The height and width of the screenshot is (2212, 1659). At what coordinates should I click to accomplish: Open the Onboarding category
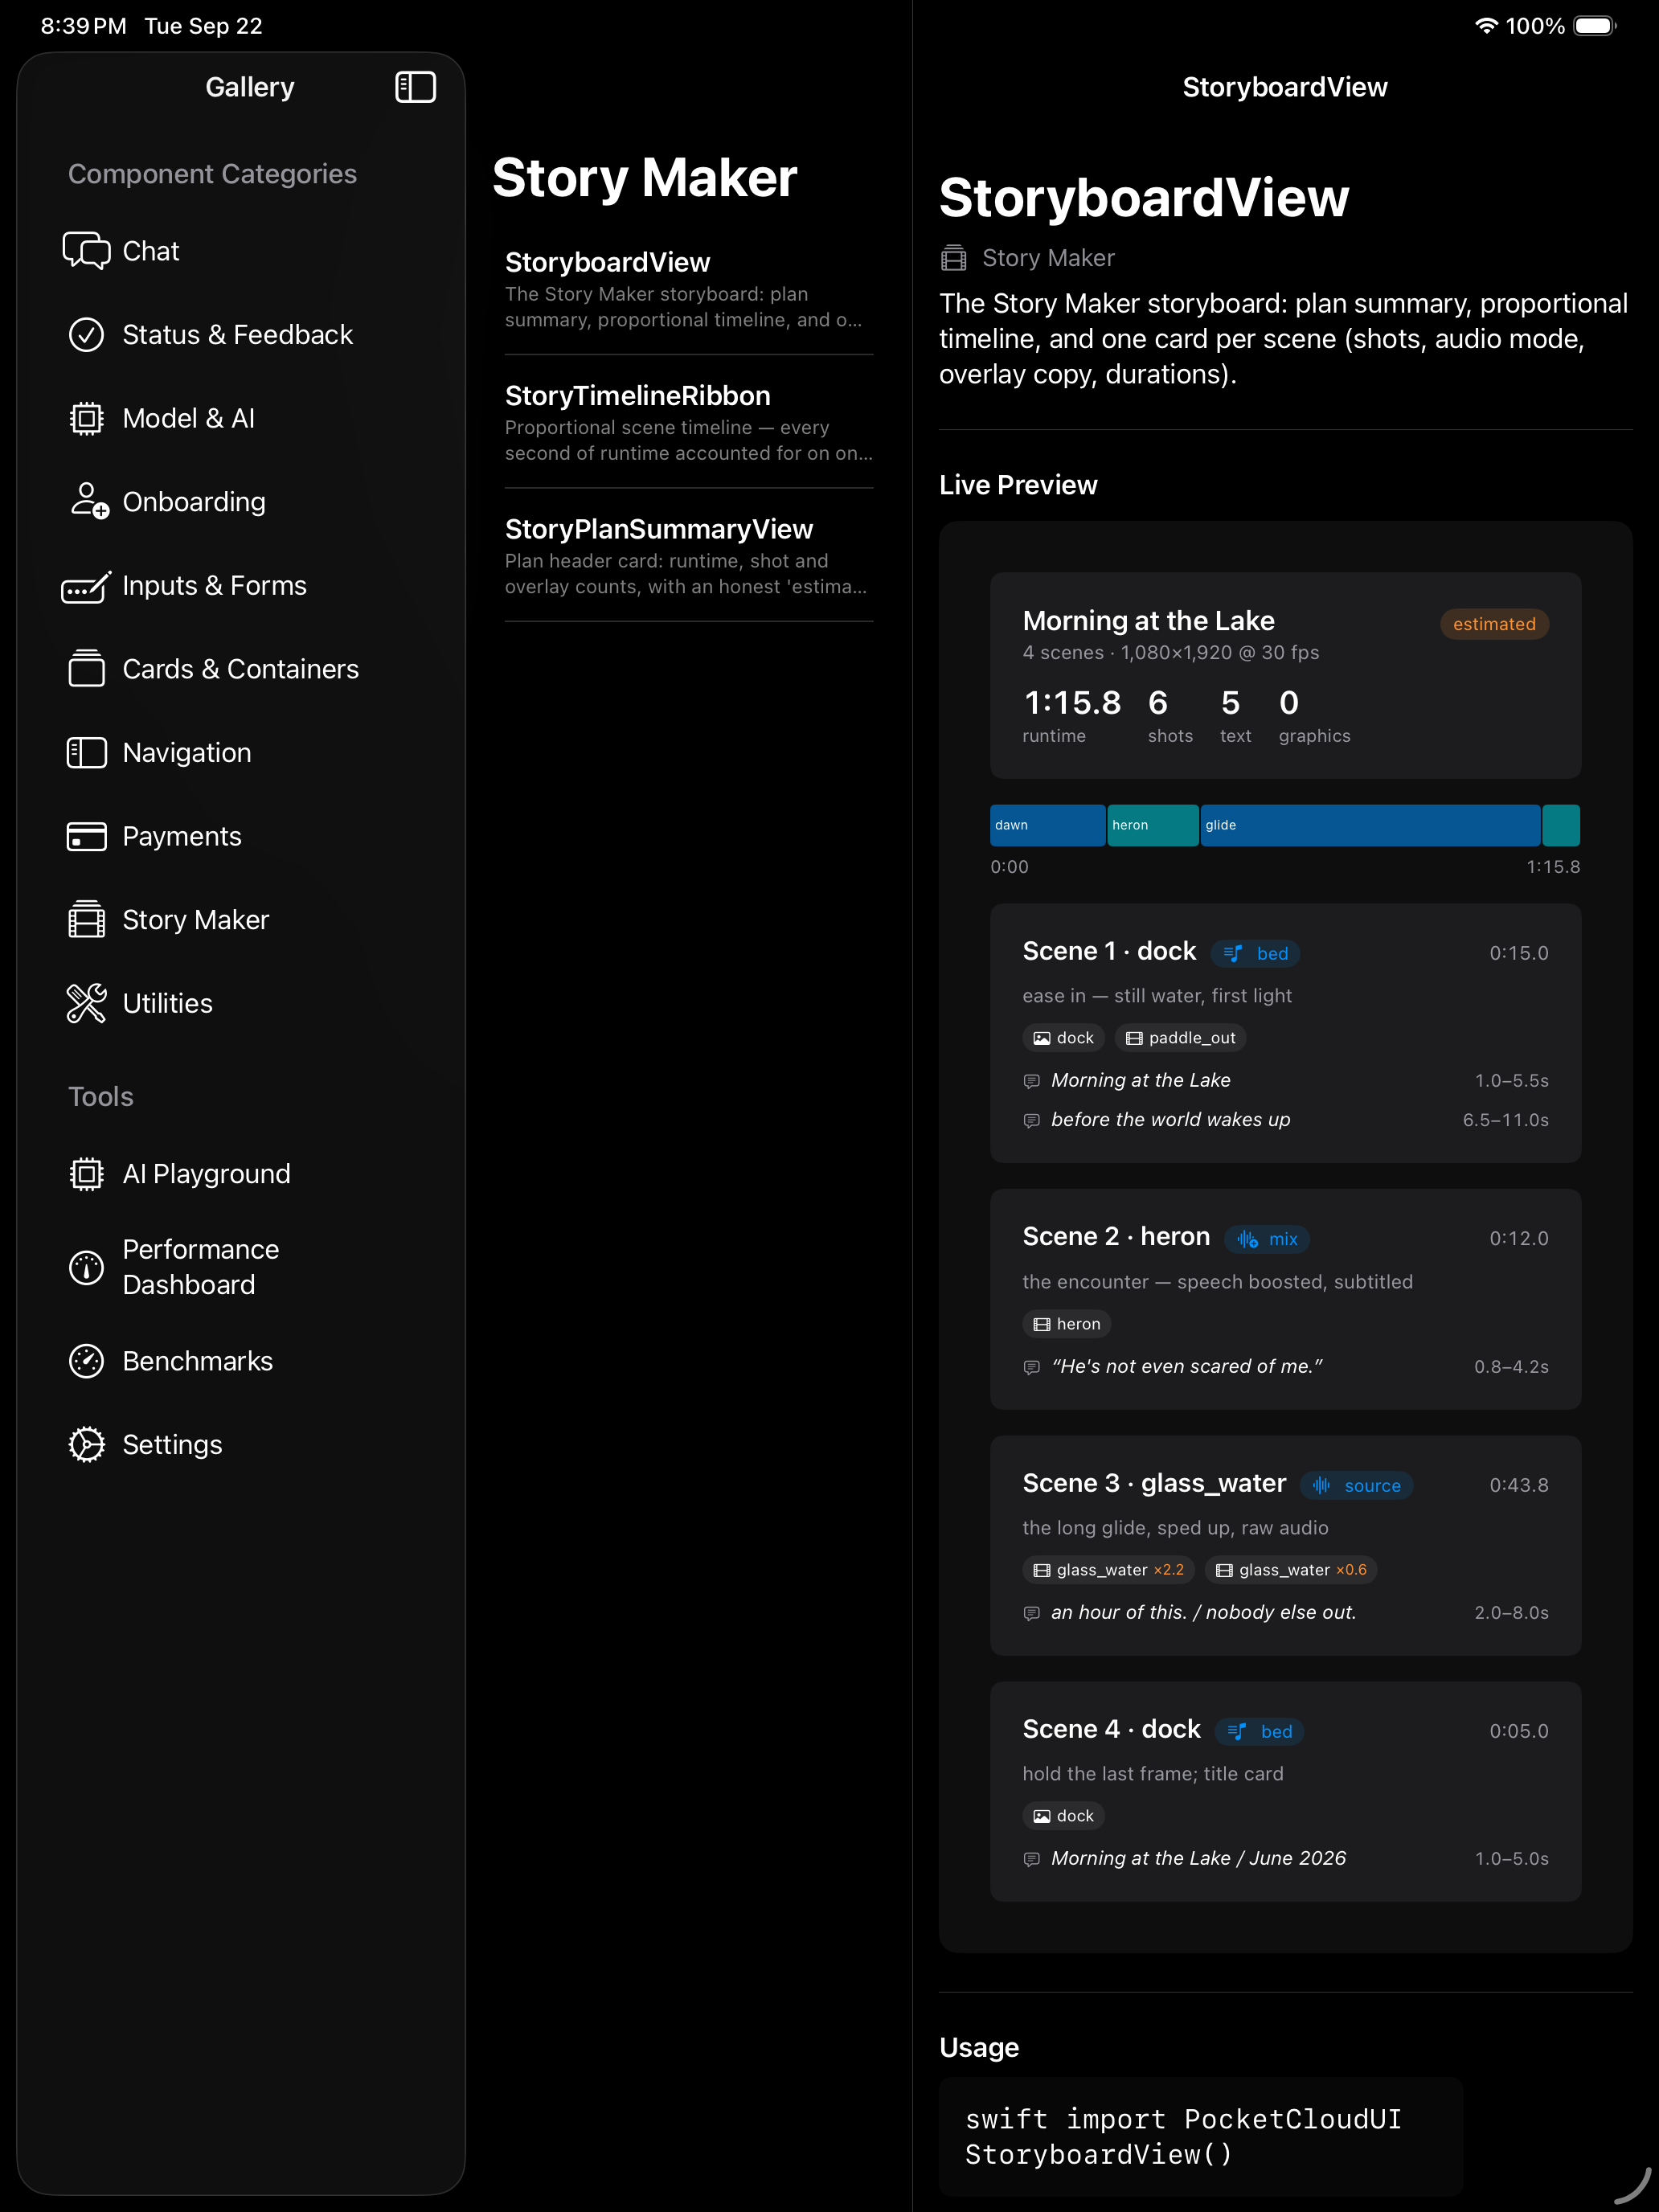point(240,502)
